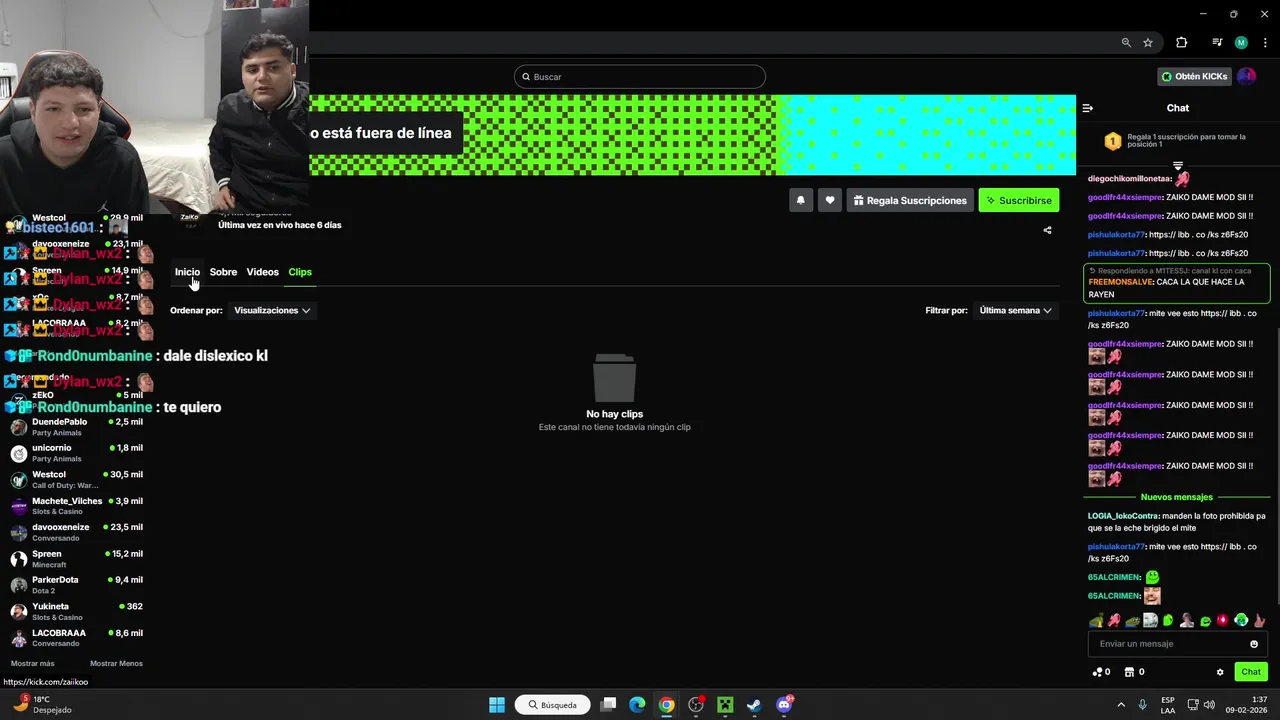Click the Suscribirse button

click(x=1019, y=200)
